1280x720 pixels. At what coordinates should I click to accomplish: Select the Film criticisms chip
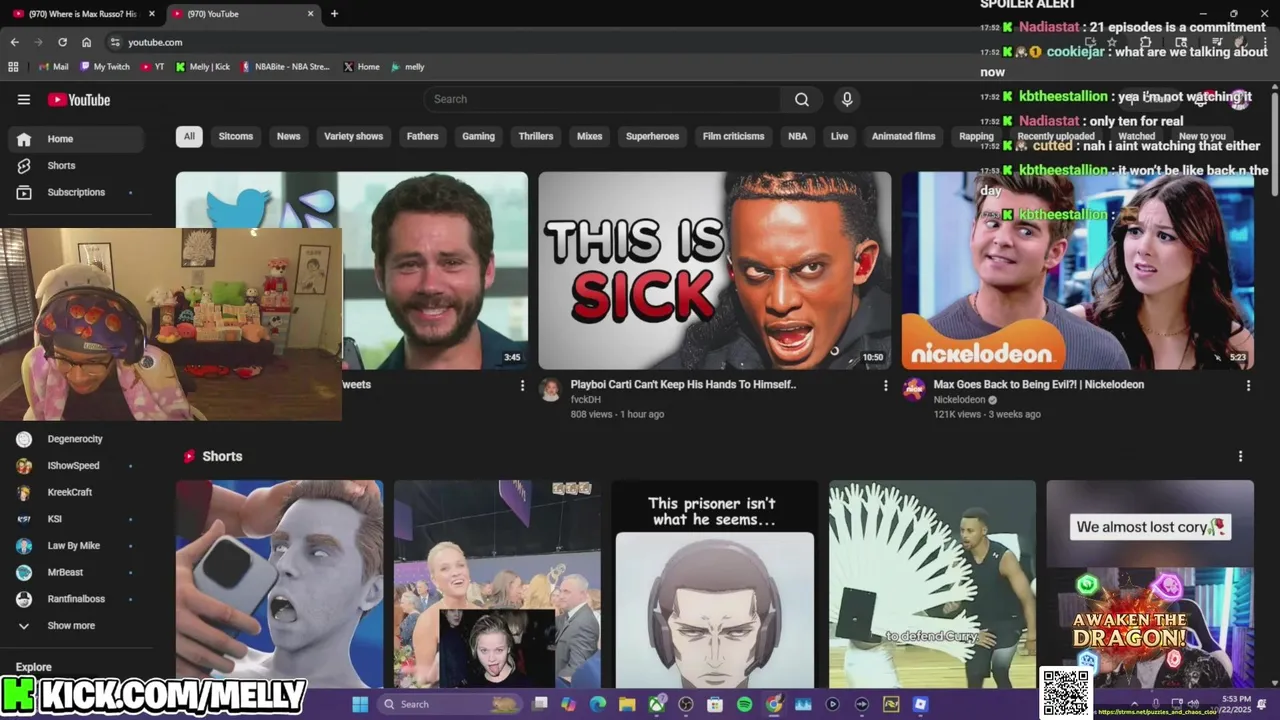(x=733, y=136)
